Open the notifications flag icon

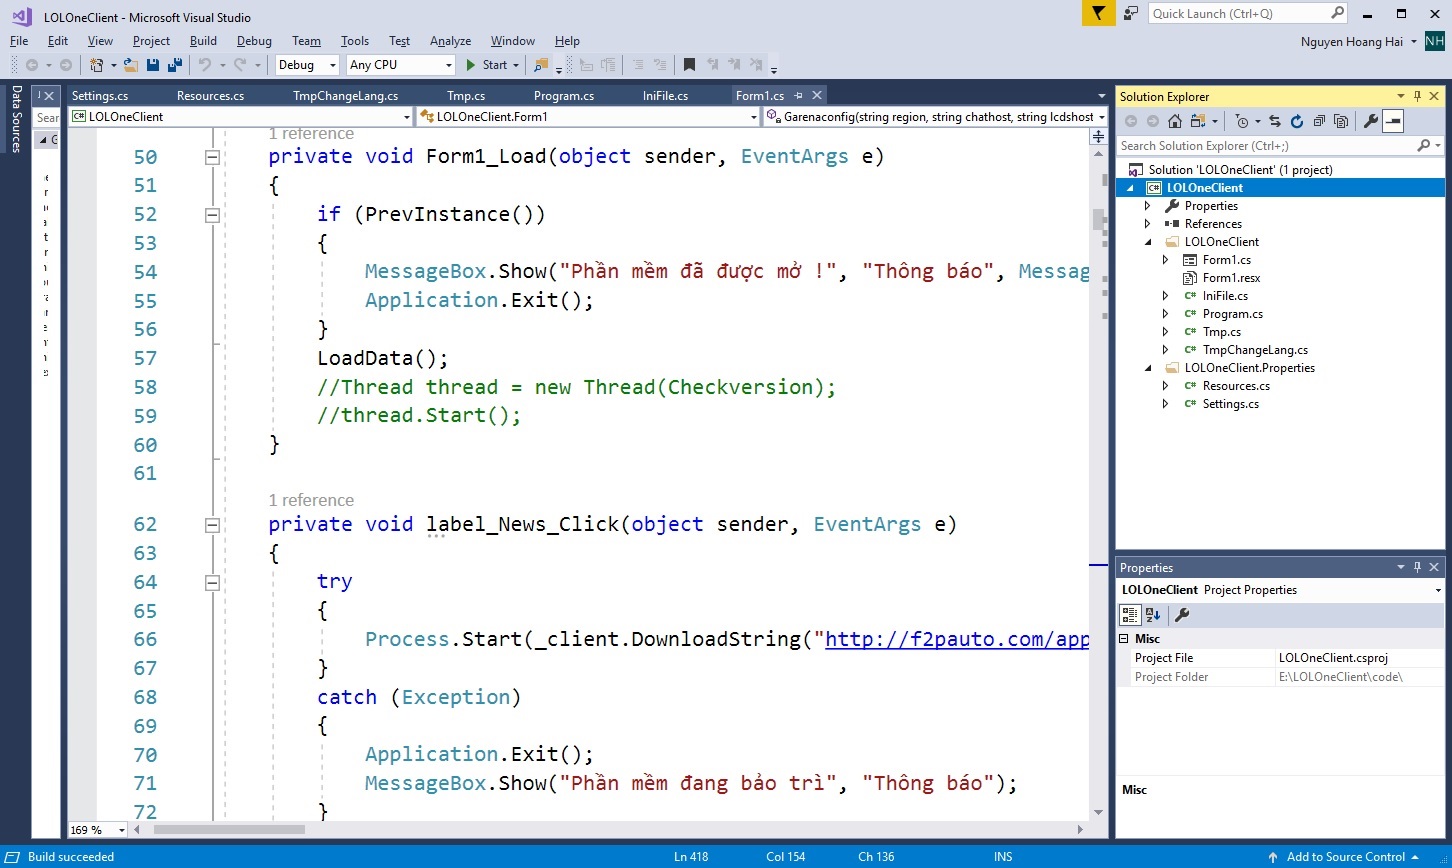pos(1098,13)
